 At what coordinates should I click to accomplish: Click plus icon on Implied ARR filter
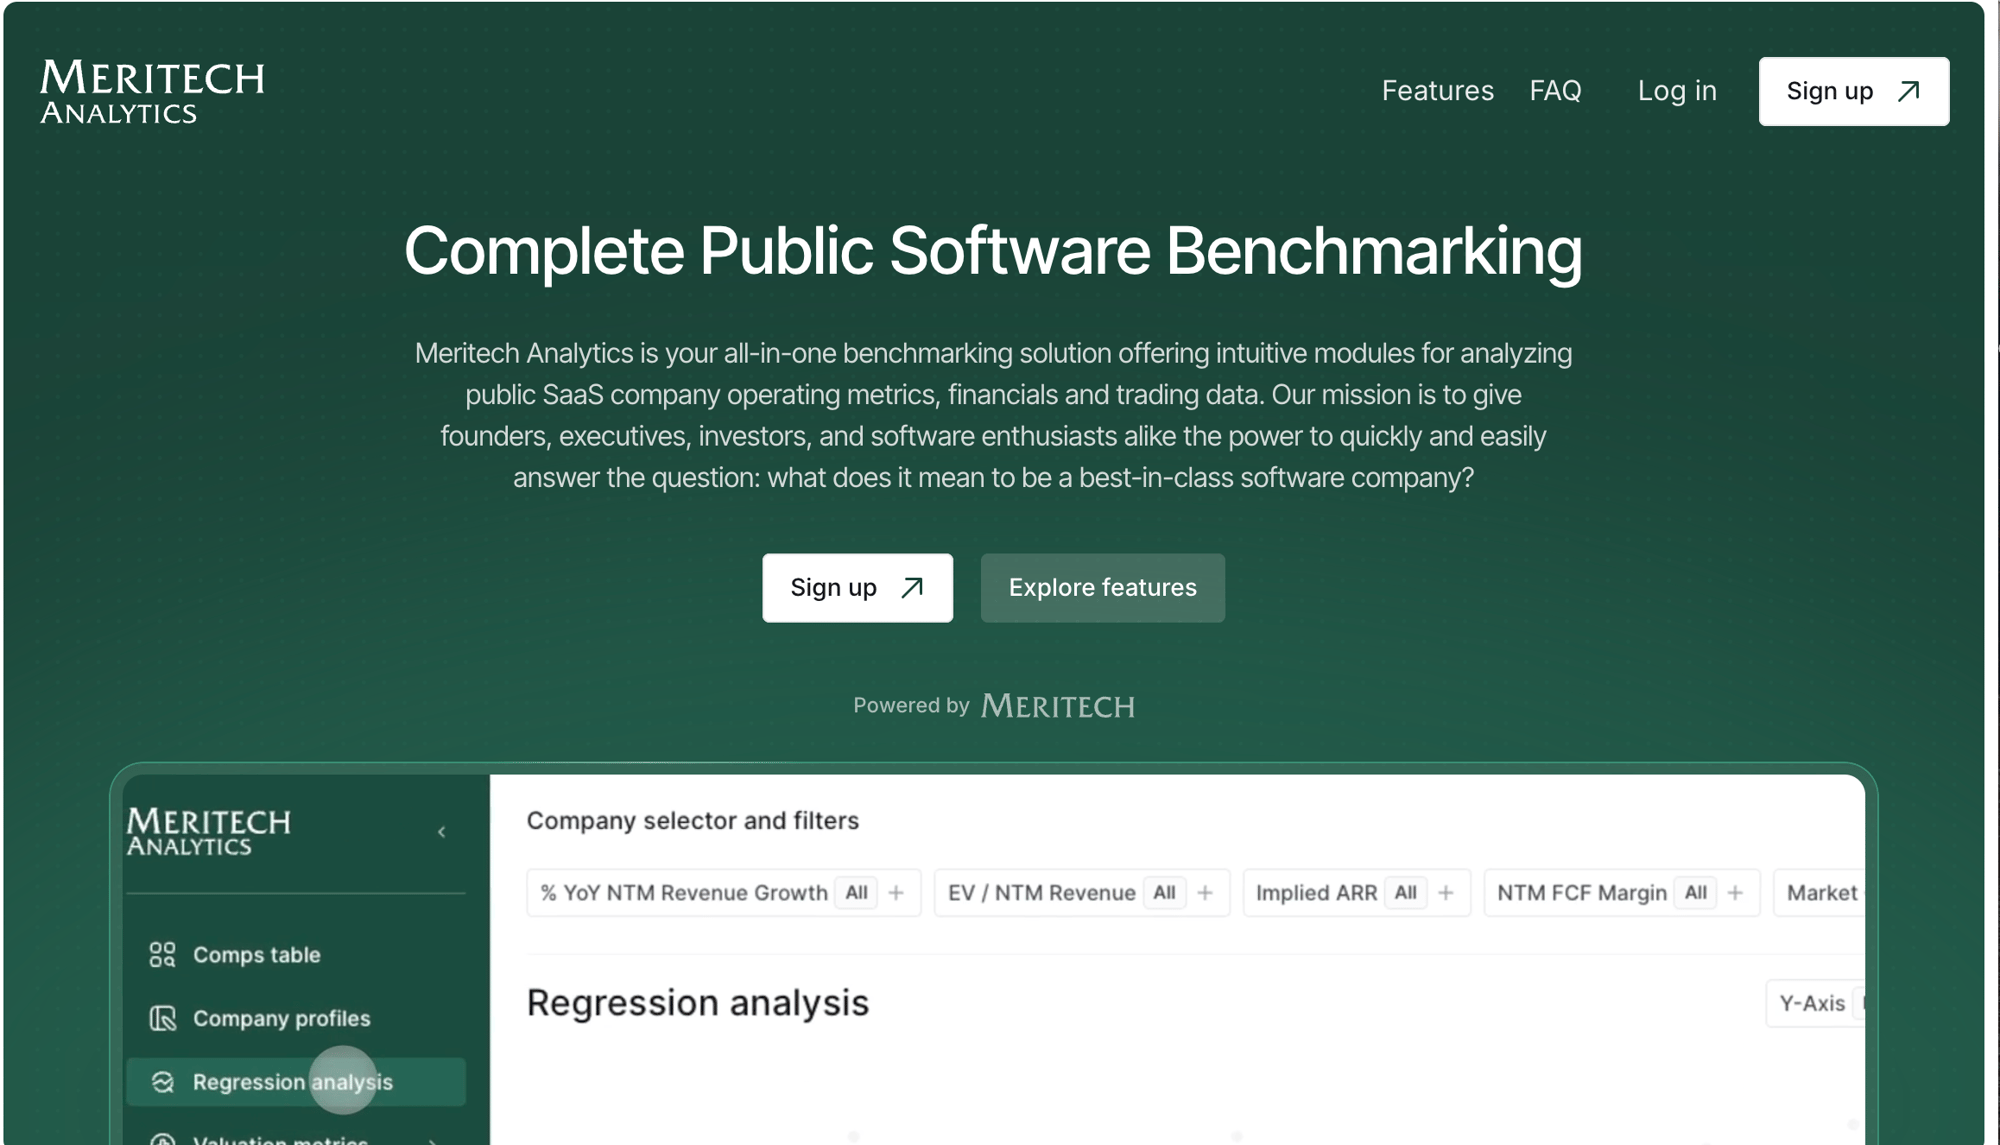[x=1446, y=893]
